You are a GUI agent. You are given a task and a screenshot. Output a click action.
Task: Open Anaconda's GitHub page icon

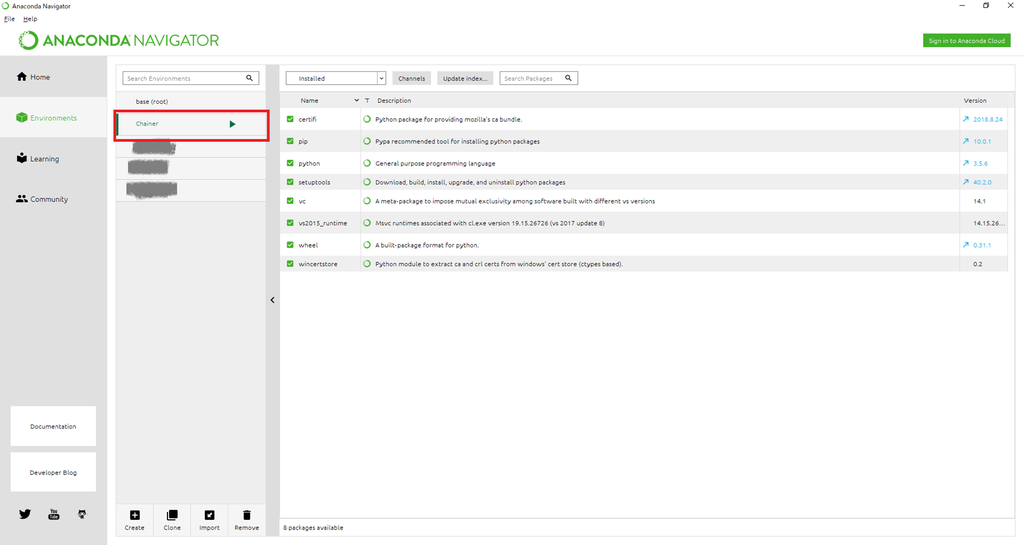(82, 514)
